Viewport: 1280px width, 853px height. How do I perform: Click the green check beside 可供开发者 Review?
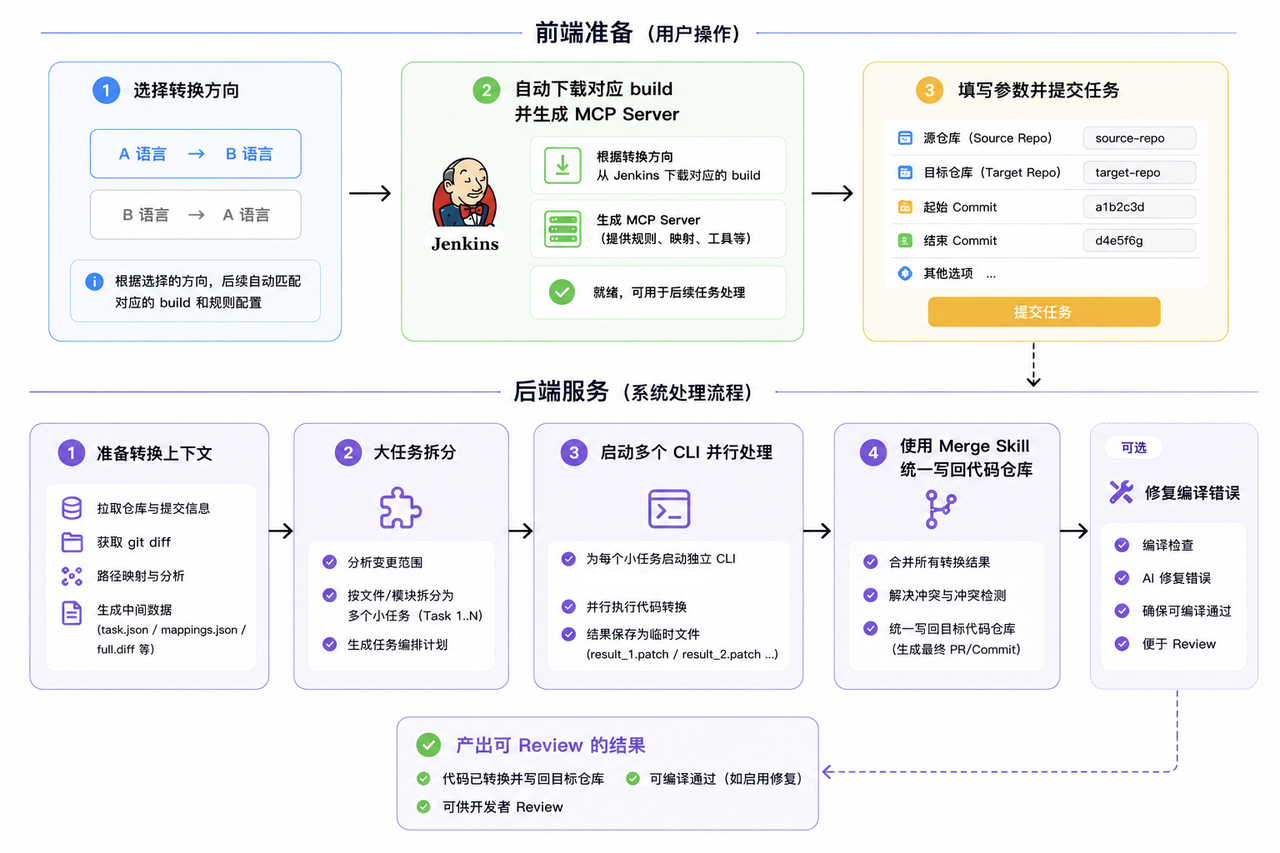(424, 806)
